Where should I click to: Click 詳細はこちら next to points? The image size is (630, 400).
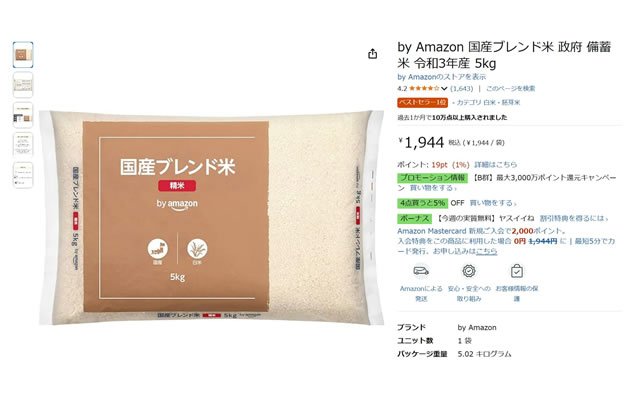point(496,165)
